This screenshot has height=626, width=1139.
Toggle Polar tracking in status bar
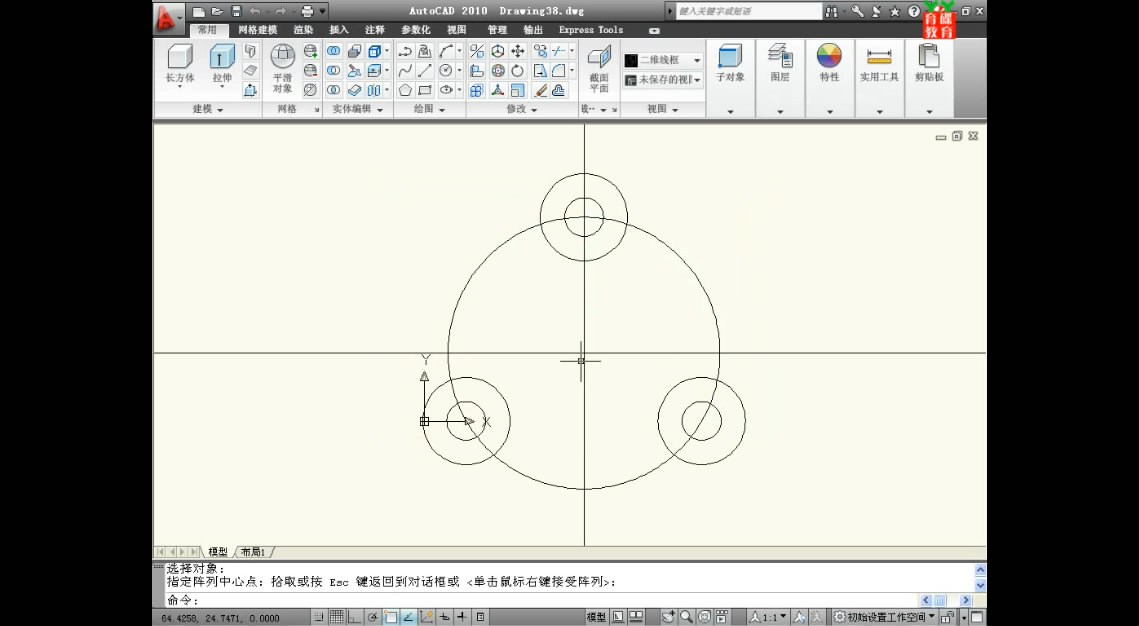pyautogui.click(x=372, y=617)
